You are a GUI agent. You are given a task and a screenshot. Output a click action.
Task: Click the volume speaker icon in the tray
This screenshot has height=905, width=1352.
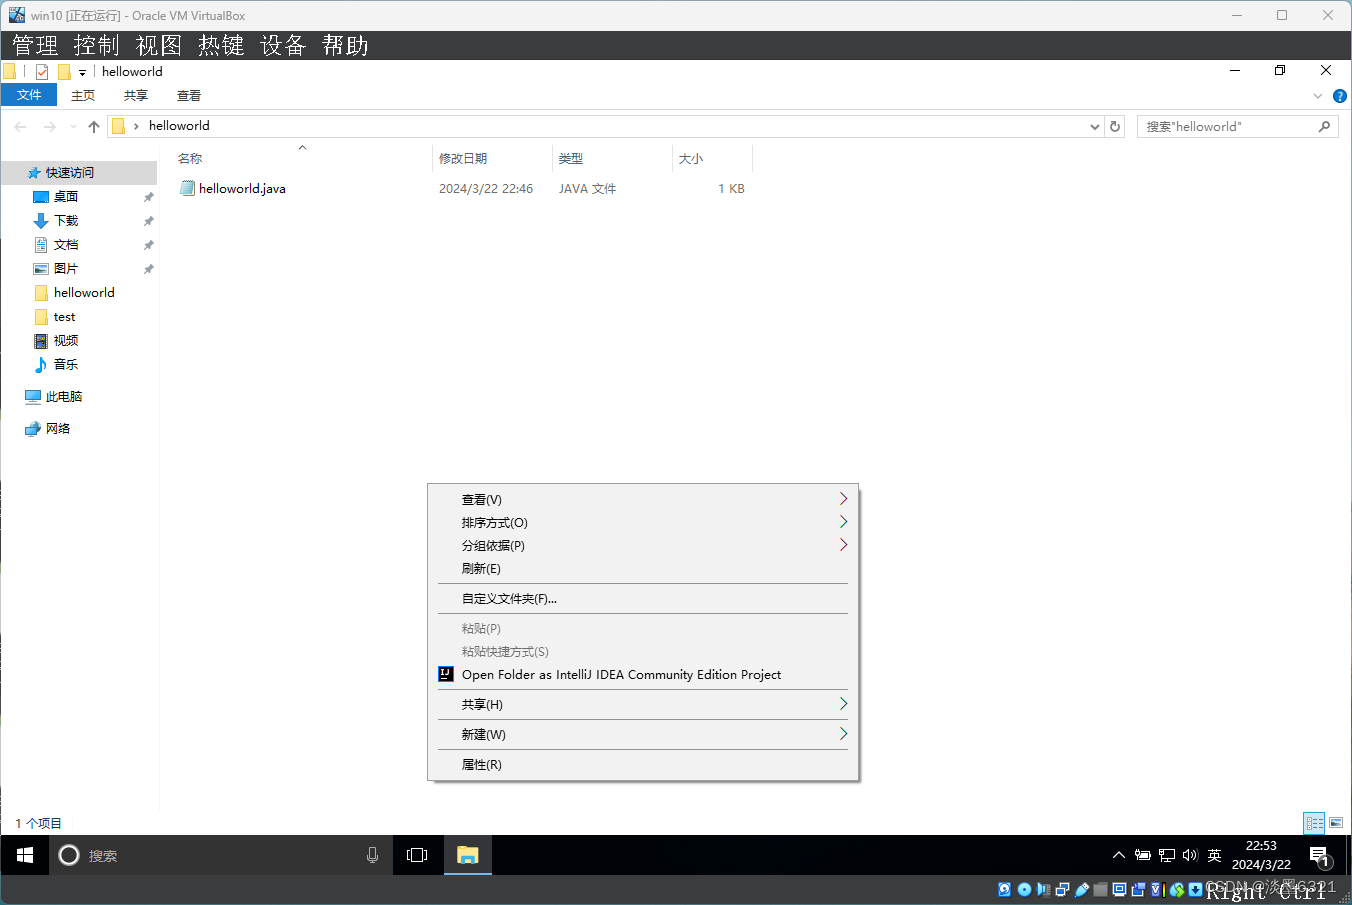tap(1190, 855)
